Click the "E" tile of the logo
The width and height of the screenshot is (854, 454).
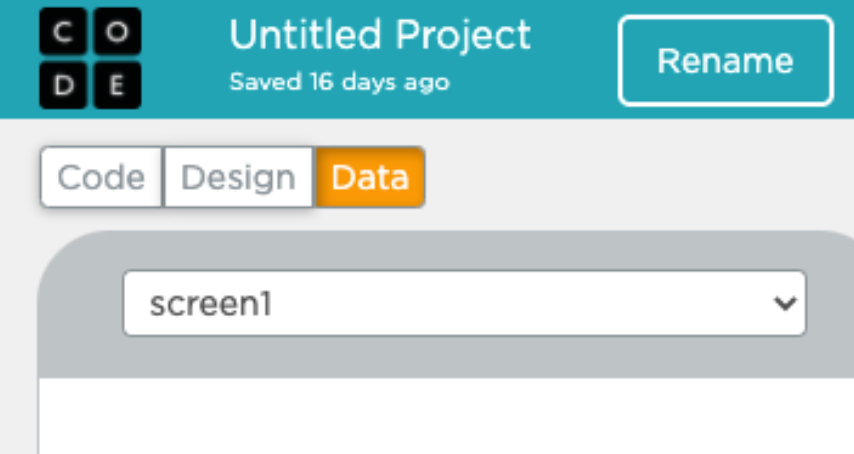(117, 85)
